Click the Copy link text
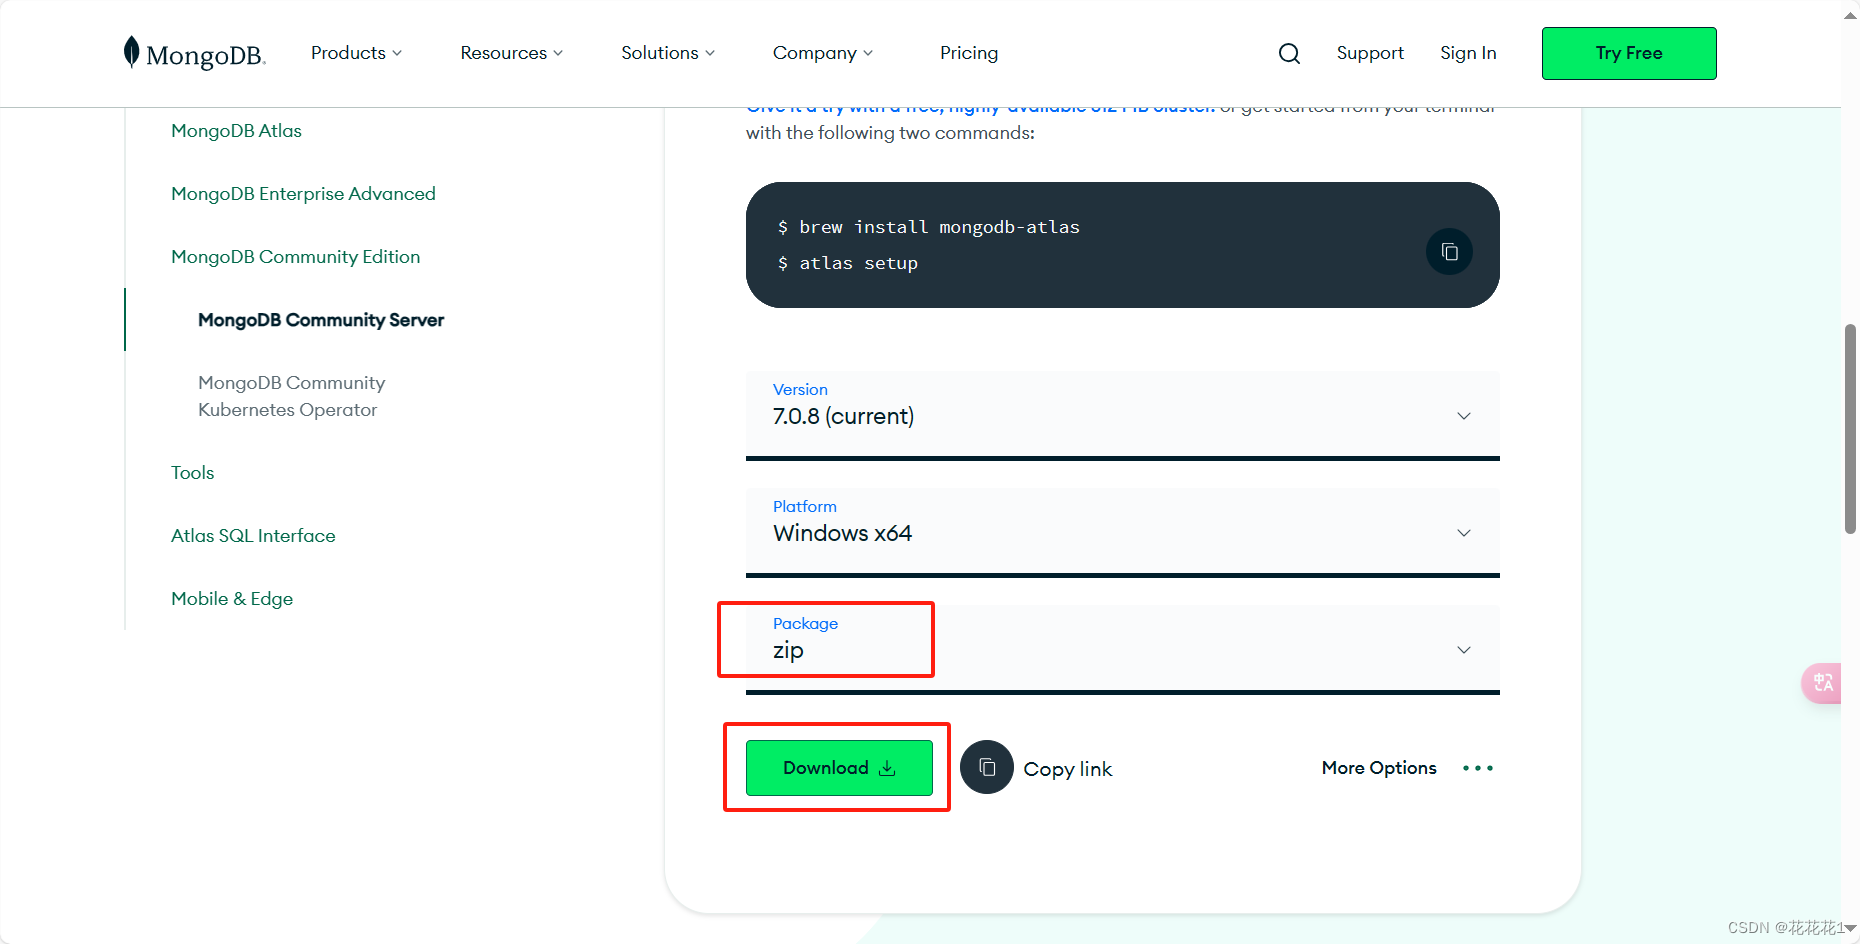The image size is (1860, 944). tap(1067, 769)
